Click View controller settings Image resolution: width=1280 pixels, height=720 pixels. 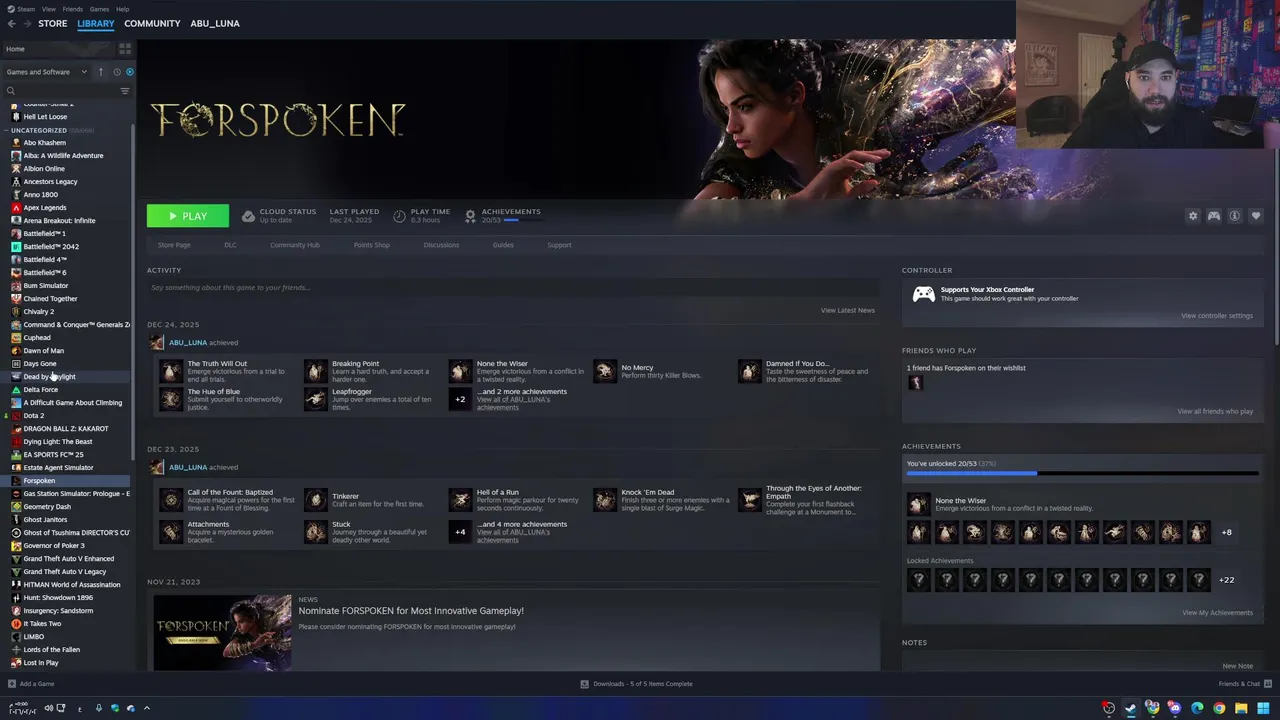[x=1216, y=316]
